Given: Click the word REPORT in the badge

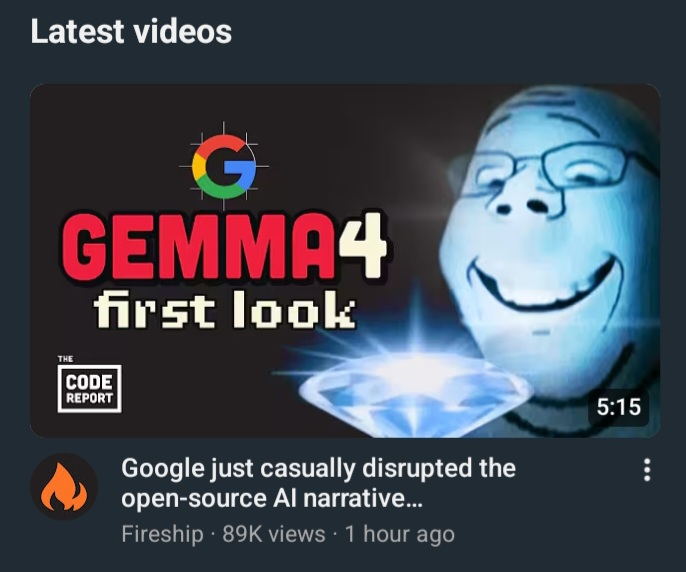Looking at the screenshot, I should pos(89,398).
